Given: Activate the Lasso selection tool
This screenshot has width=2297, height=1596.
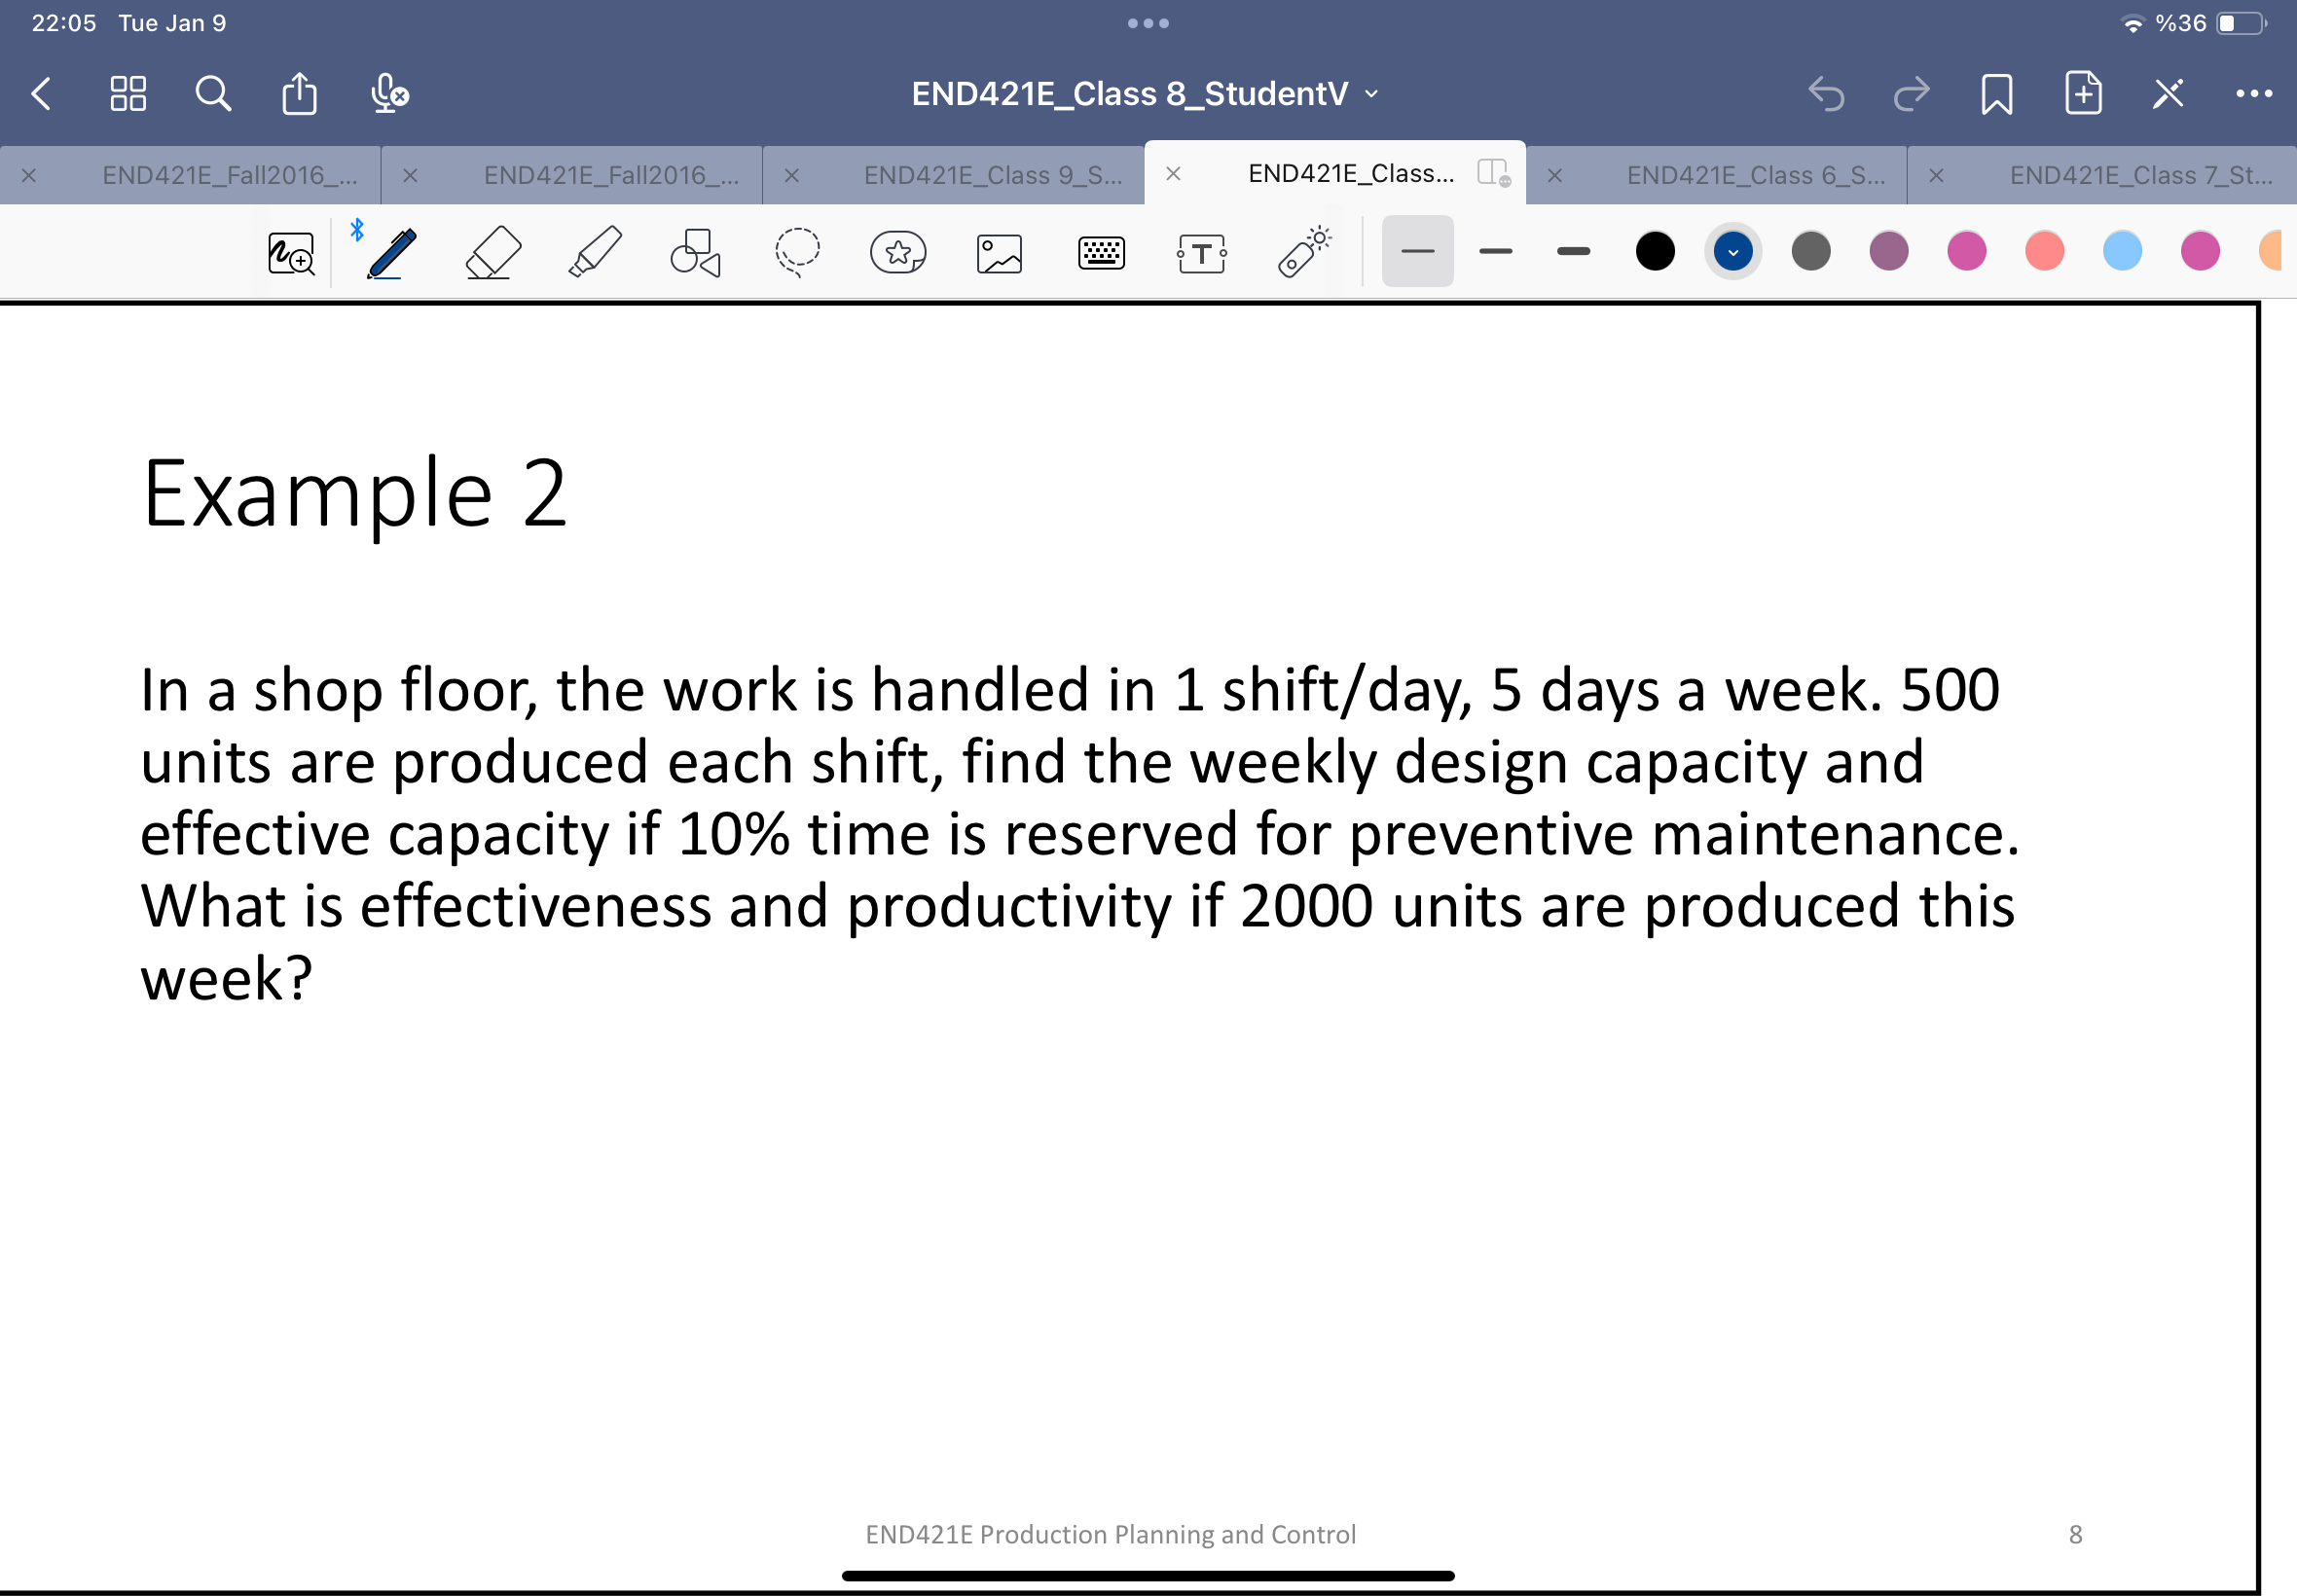Looking at the screenshot, I should [795, 252].
